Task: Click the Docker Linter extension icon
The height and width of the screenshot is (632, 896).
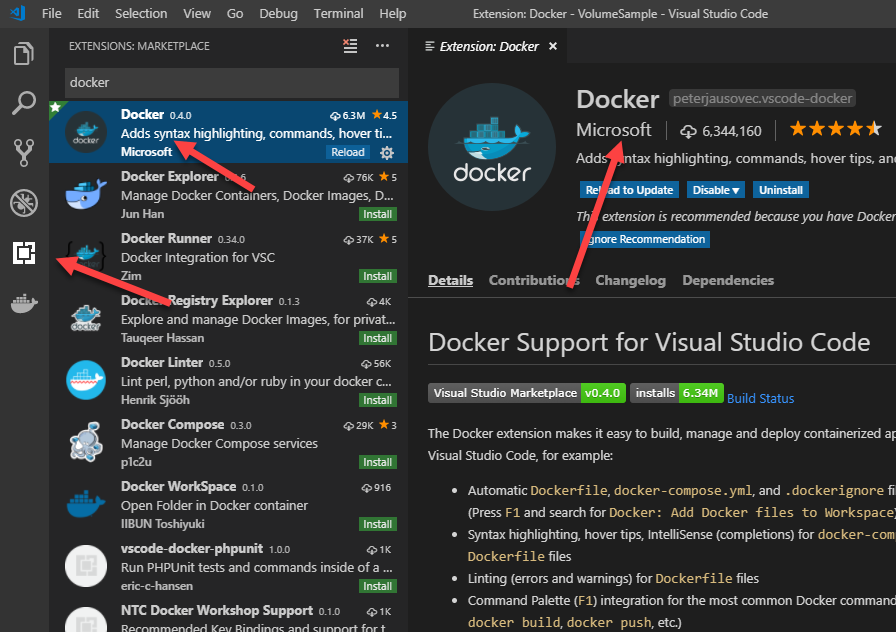Action: tap(86, 380)
